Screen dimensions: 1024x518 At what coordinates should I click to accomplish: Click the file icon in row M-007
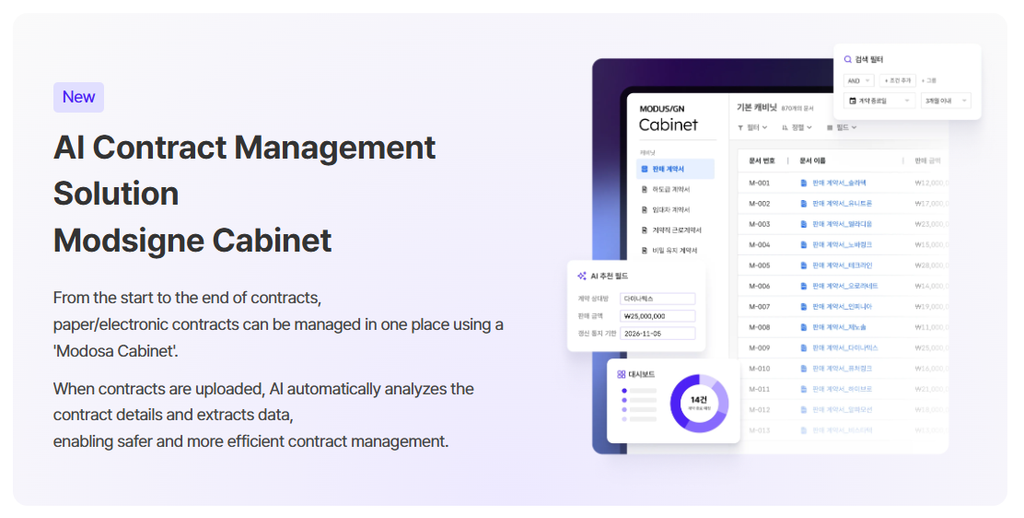[x=804, y=306]
